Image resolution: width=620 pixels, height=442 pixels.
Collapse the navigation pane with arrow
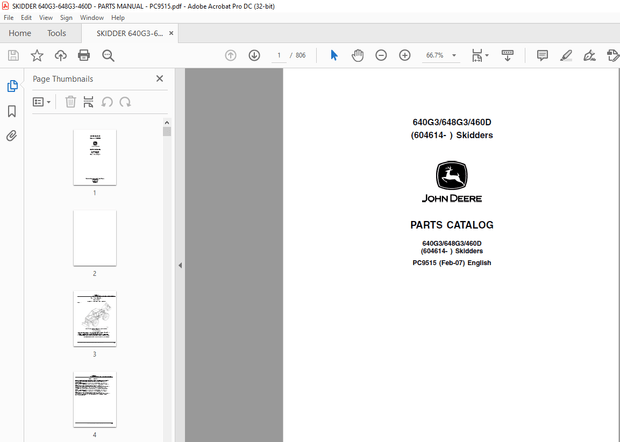[x=180, y=265]
